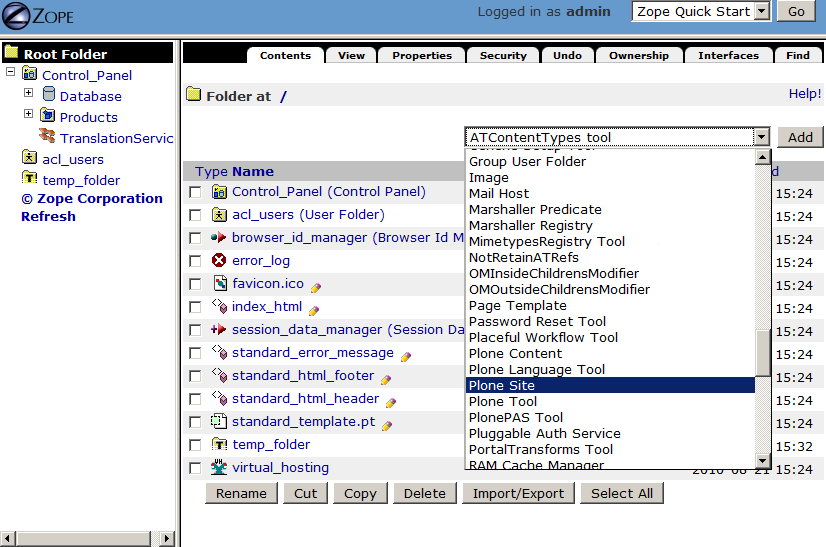Image resolution: width=826 pixels, height=547 pixels.
Task: Expand the Database tree node
Action: coord(28,93)
